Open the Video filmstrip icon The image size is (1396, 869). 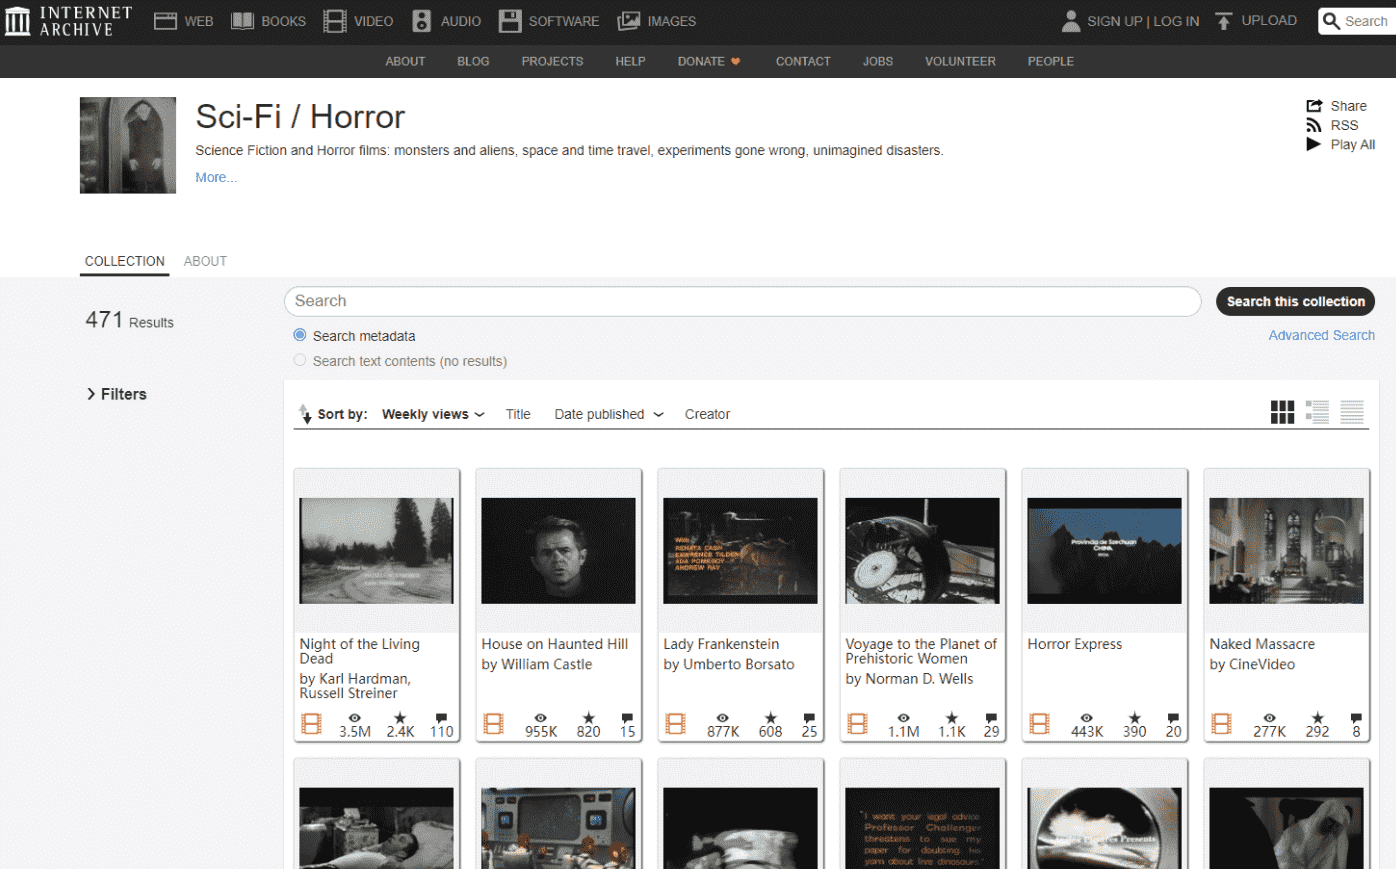(335, 21)
